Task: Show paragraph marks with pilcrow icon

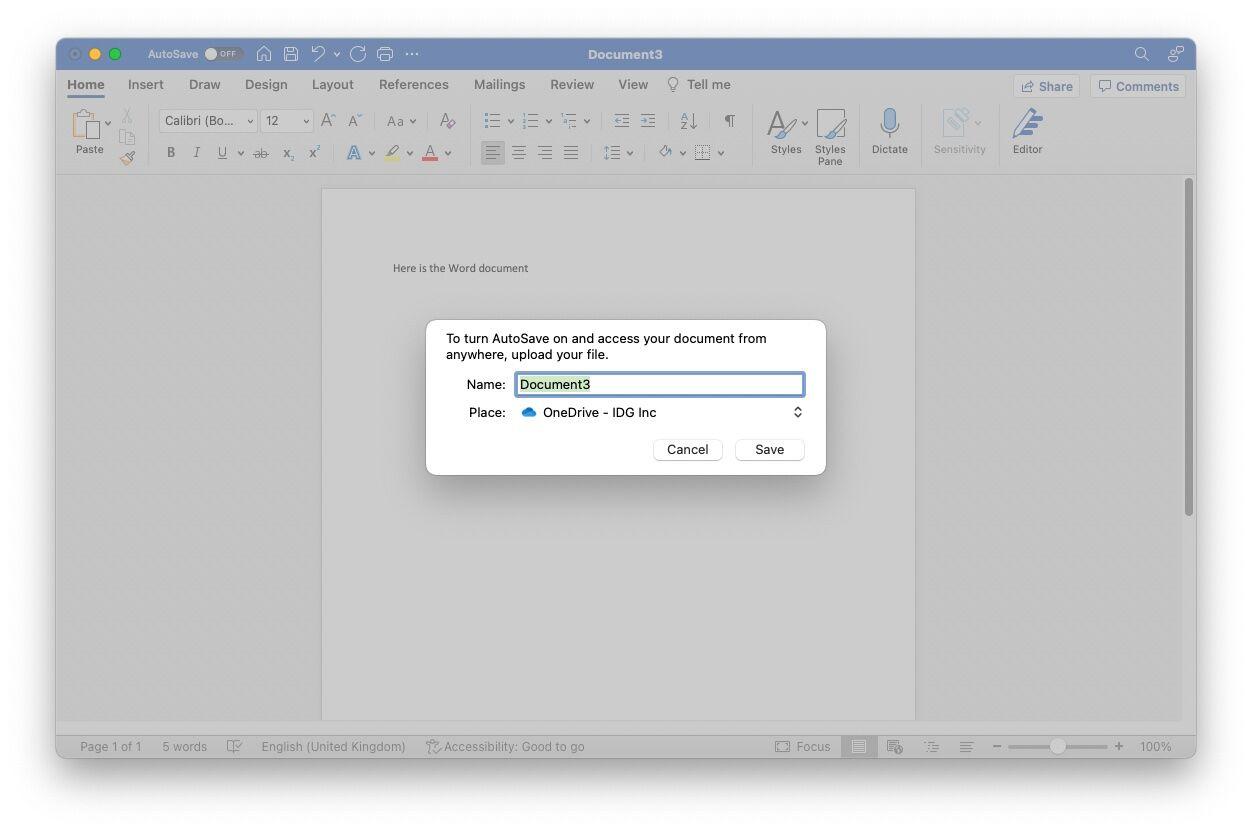Action: pyautogui.click(x=730, y=121)
